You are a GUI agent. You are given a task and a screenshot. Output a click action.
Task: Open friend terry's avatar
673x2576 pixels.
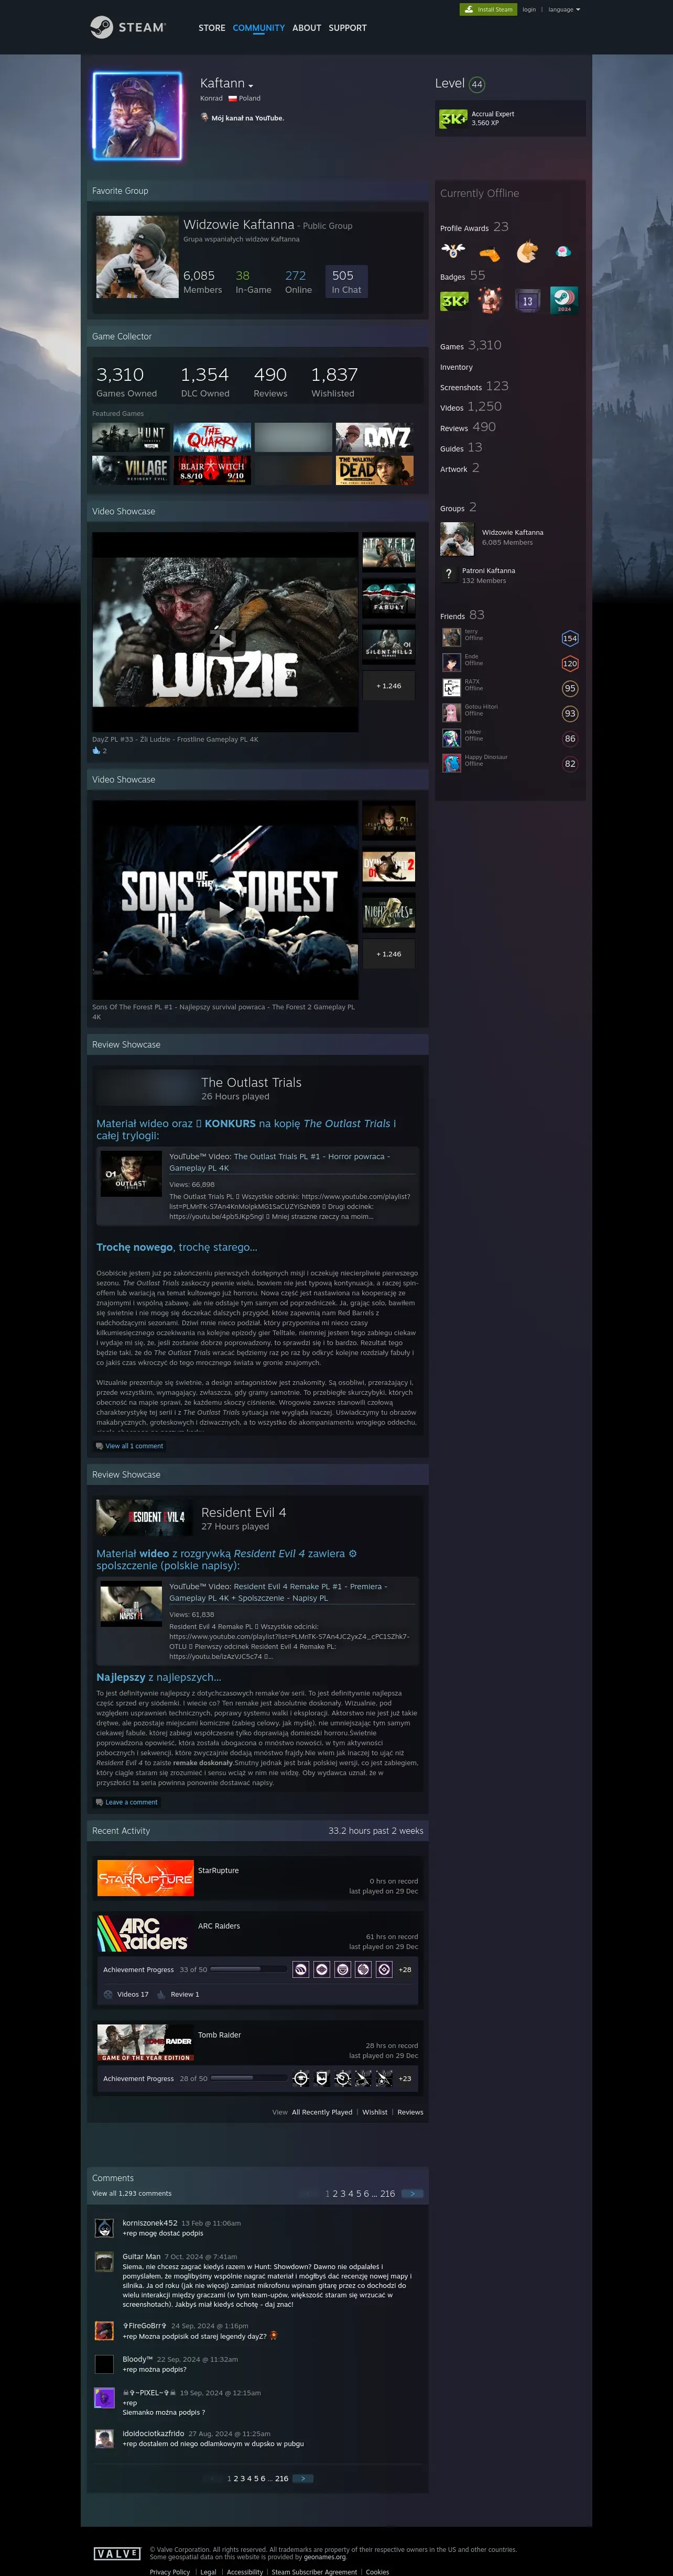[451, 637]
